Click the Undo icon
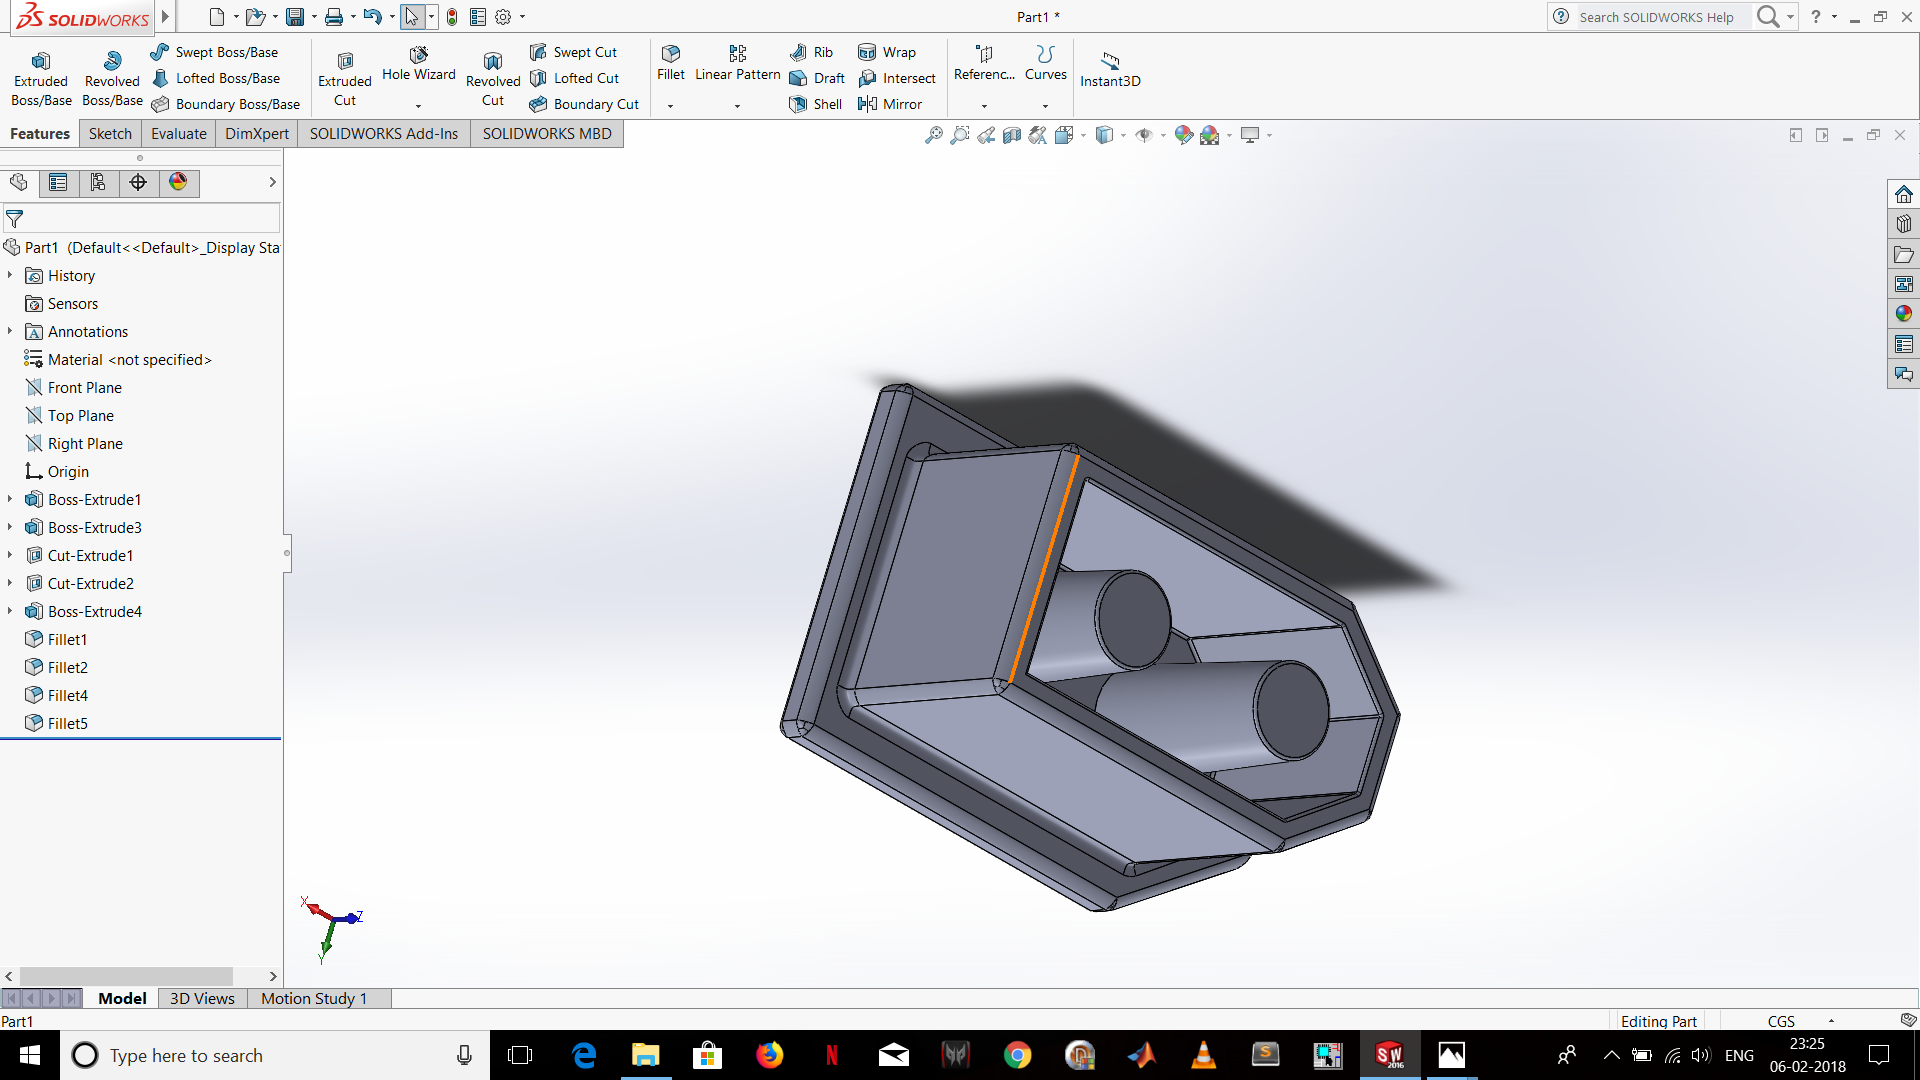Image resolution: width=1920 pixels, height=1080 pixels. tap(372, 17)
